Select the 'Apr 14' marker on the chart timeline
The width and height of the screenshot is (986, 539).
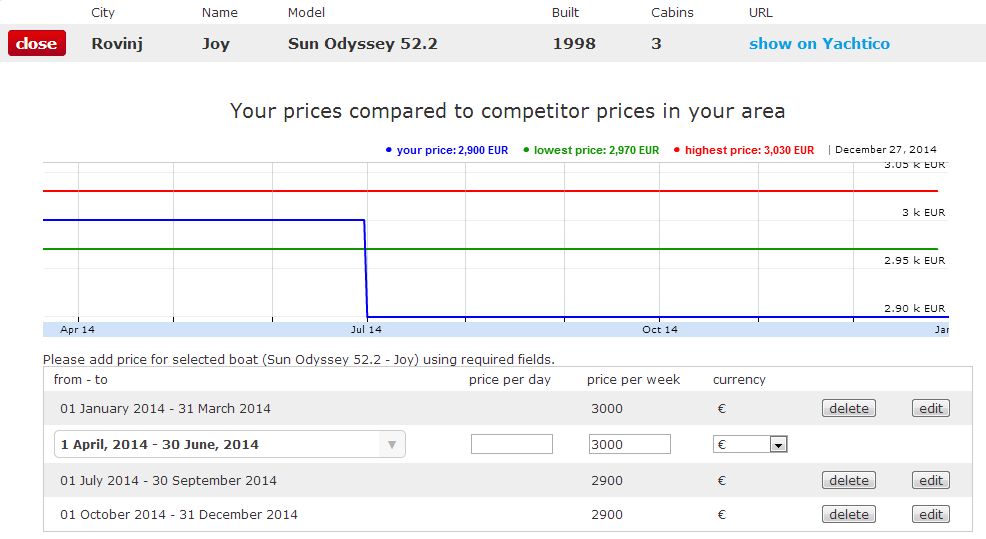pyautogui.click(x=77, y=329)
